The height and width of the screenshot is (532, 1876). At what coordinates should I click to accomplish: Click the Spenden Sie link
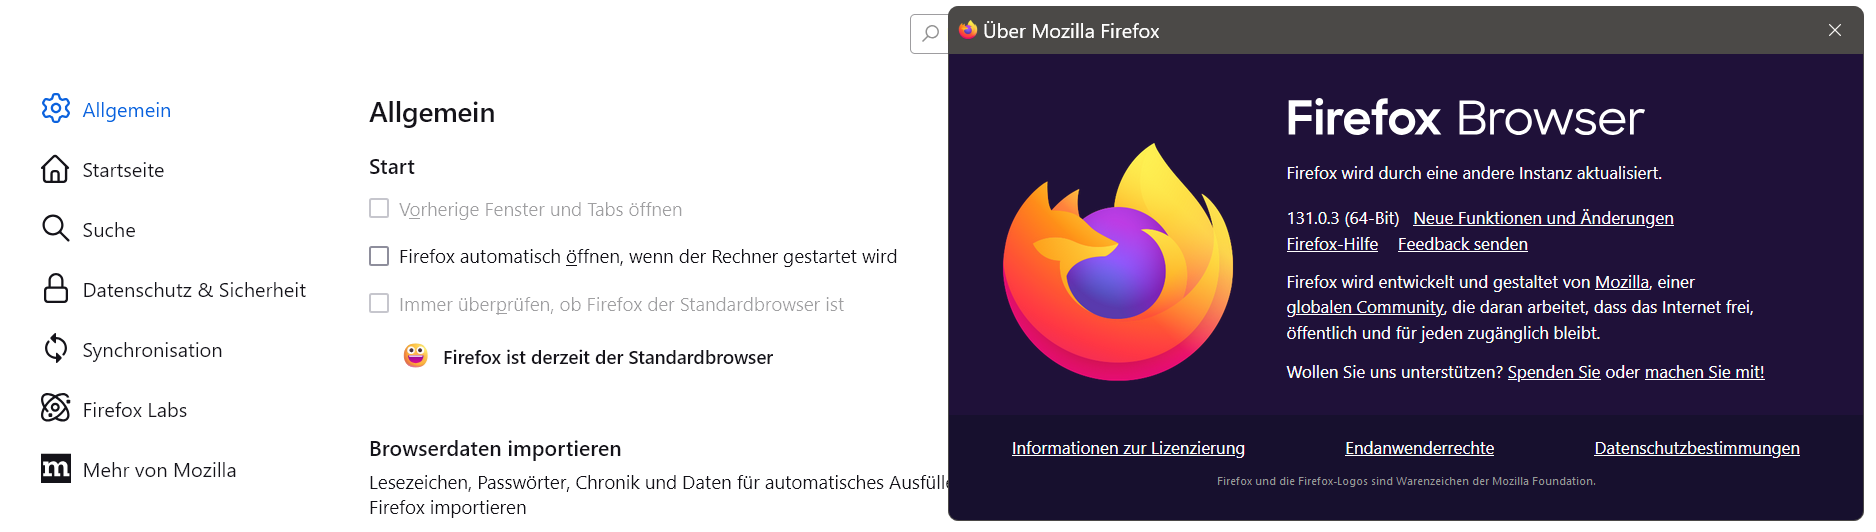click(x=1554, y=372)
